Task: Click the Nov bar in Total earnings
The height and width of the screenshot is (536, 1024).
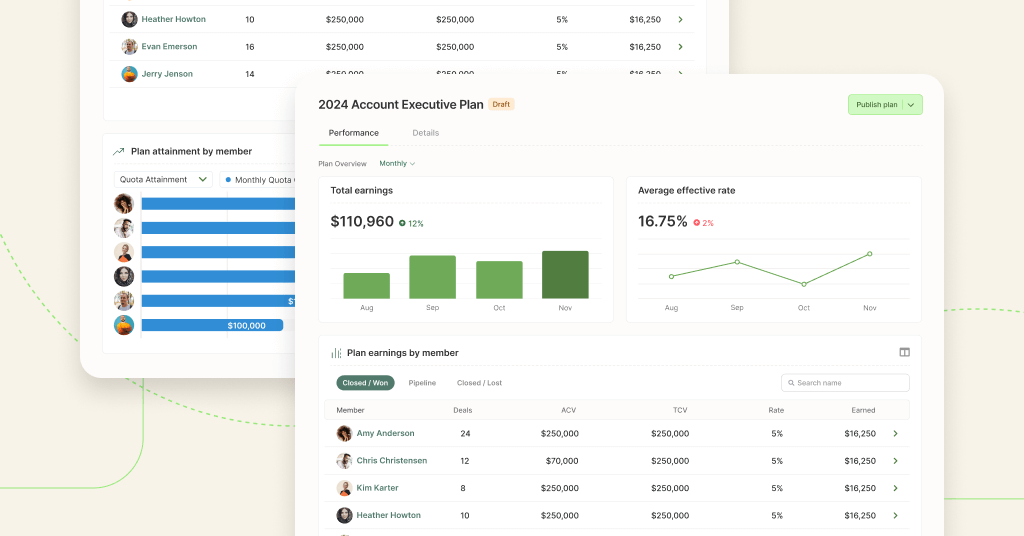Action: click(x=565, y=275)
